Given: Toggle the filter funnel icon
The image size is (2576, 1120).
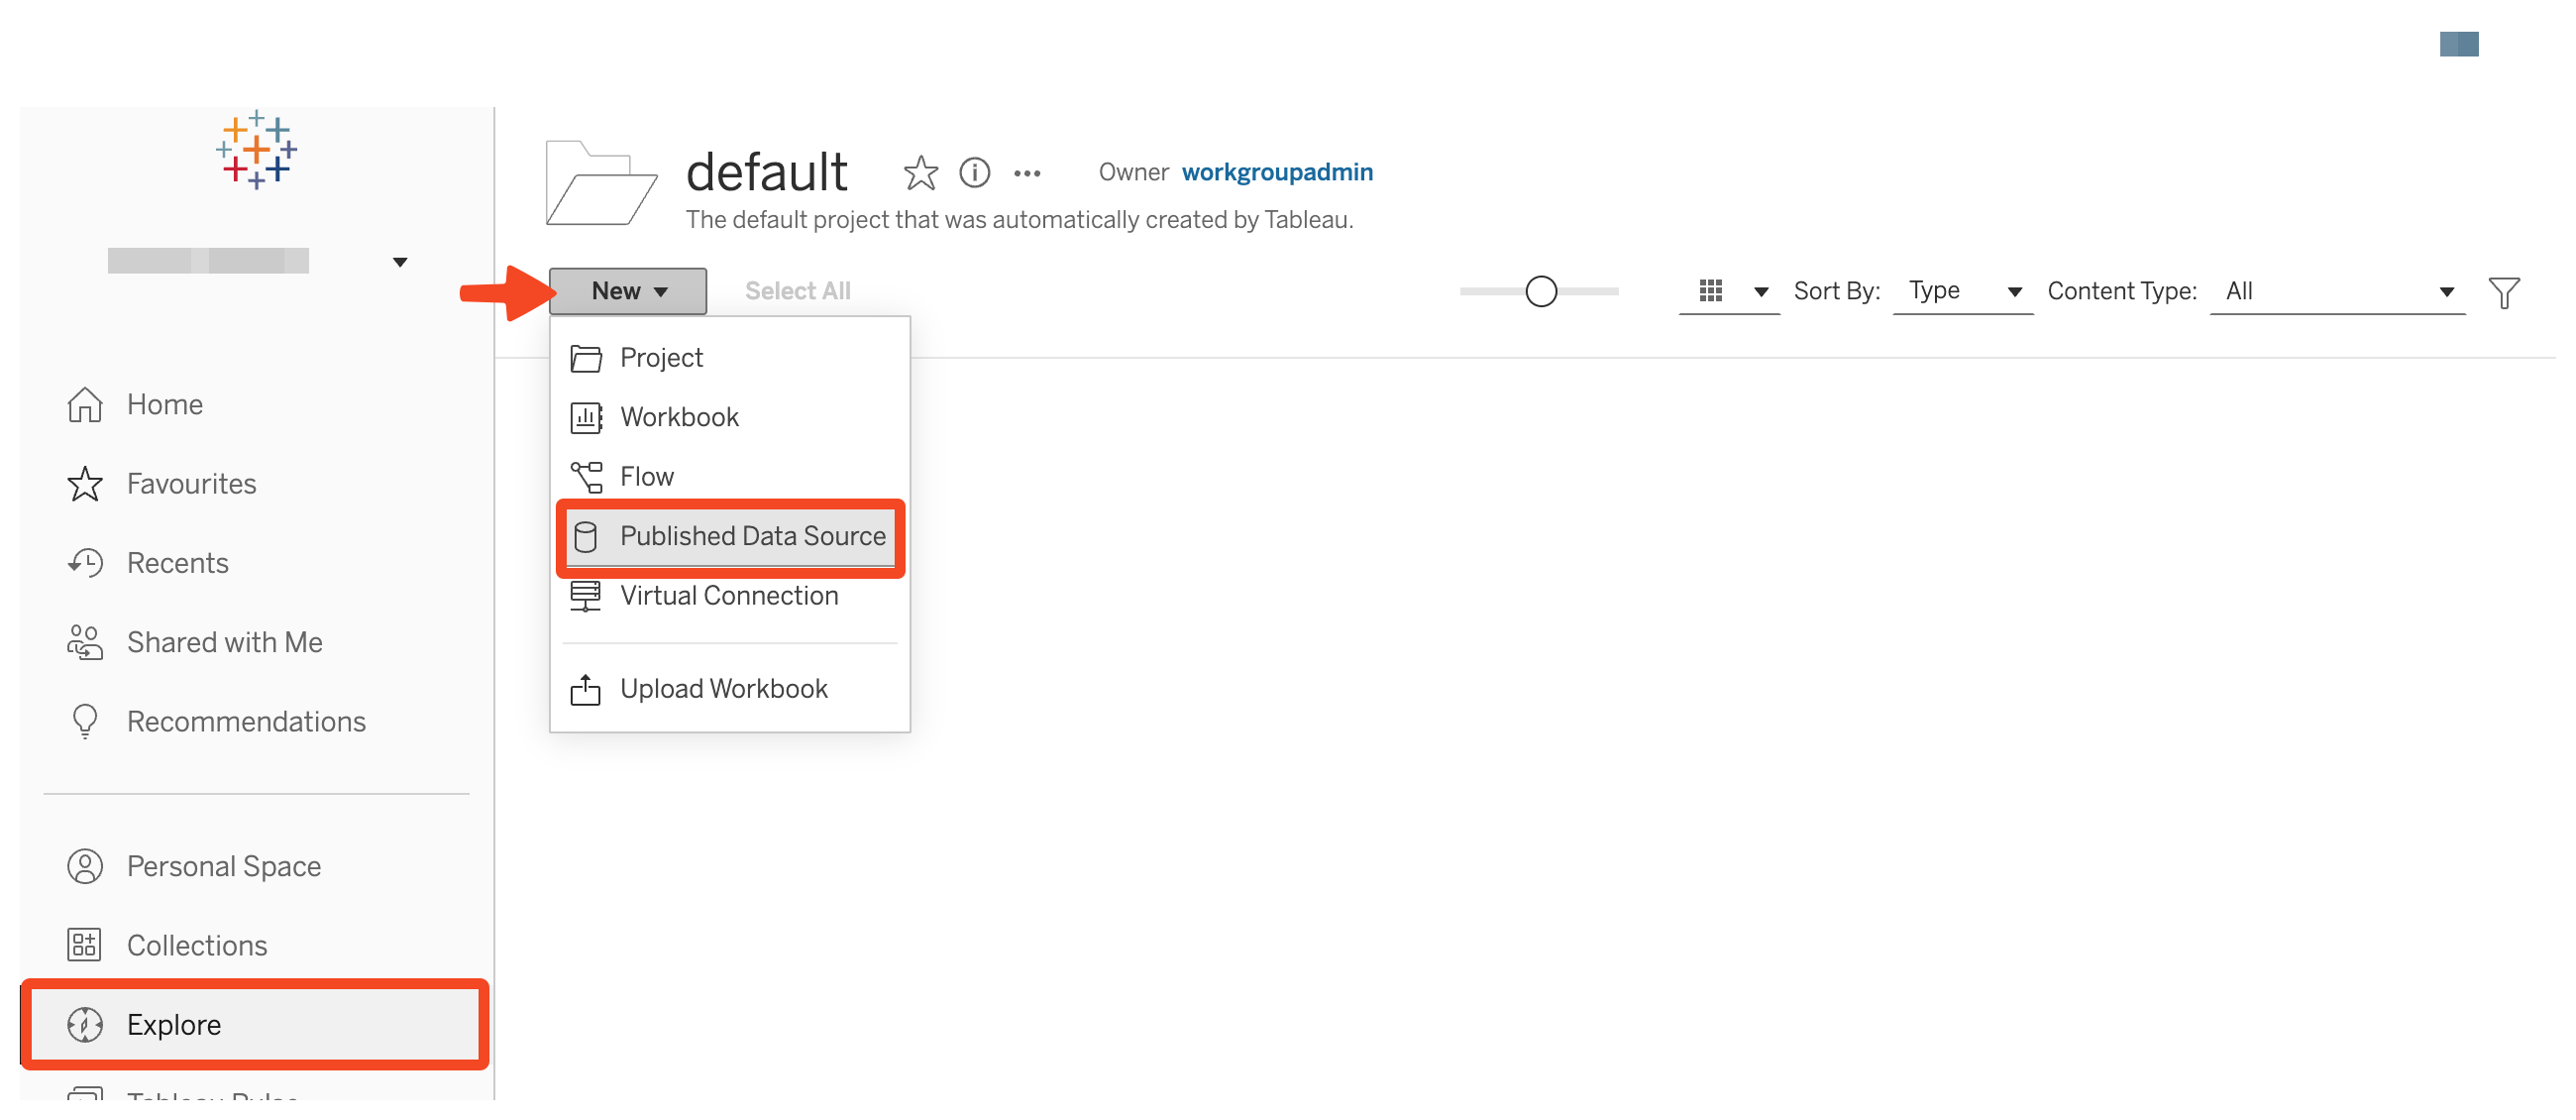Looking at the screenshot, I should coord(2504,292).
